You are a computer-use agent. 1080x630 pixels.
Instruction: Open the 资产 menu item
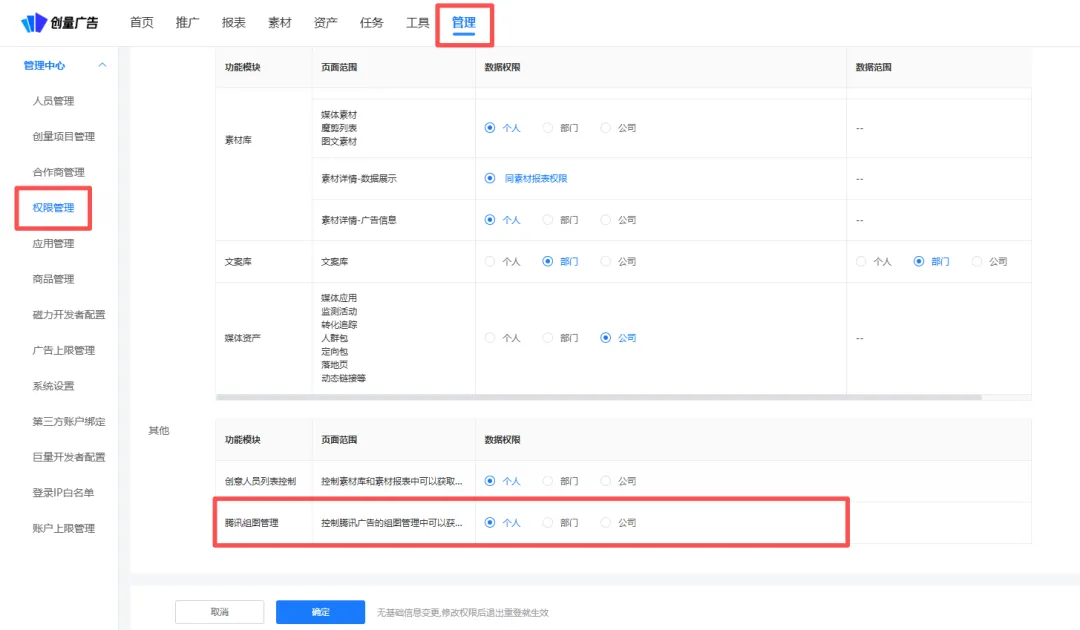pos(325,21)
